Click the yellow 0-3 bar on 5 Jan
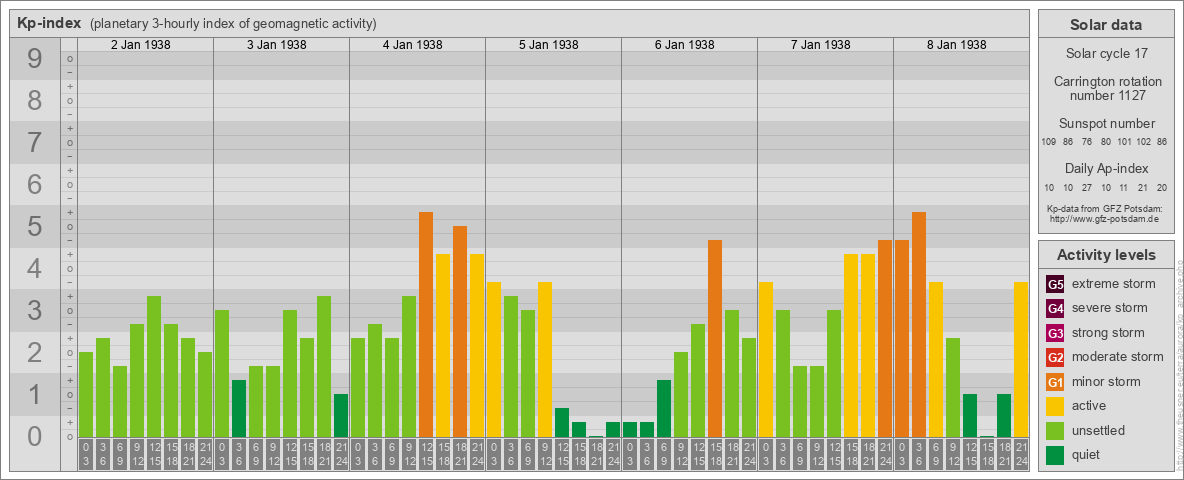The image size is (1184, 480). point(494,360)
